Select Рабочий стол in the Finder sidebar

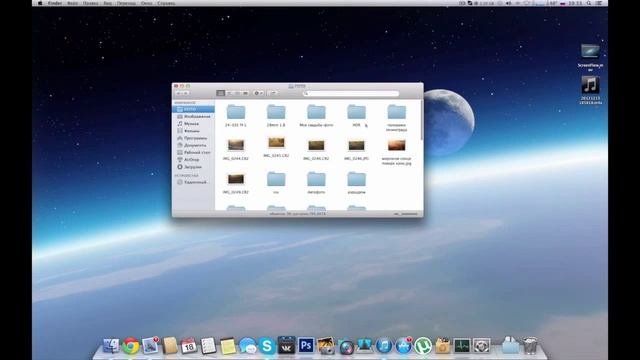[193, 152]
